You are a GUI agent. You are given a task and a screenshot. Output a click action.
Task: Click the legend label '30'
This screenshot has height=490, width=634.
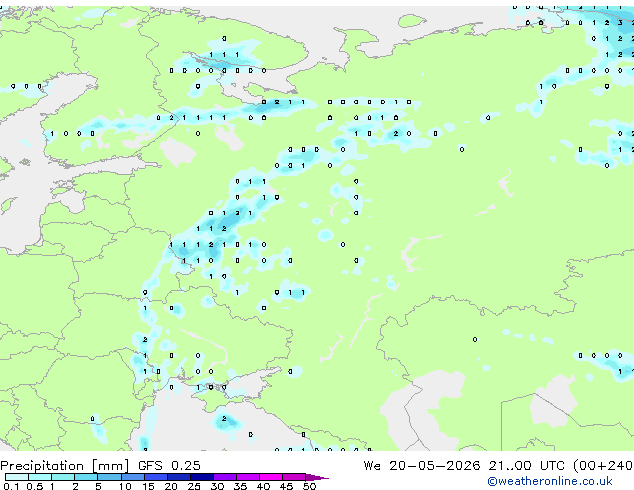point(217,486)
